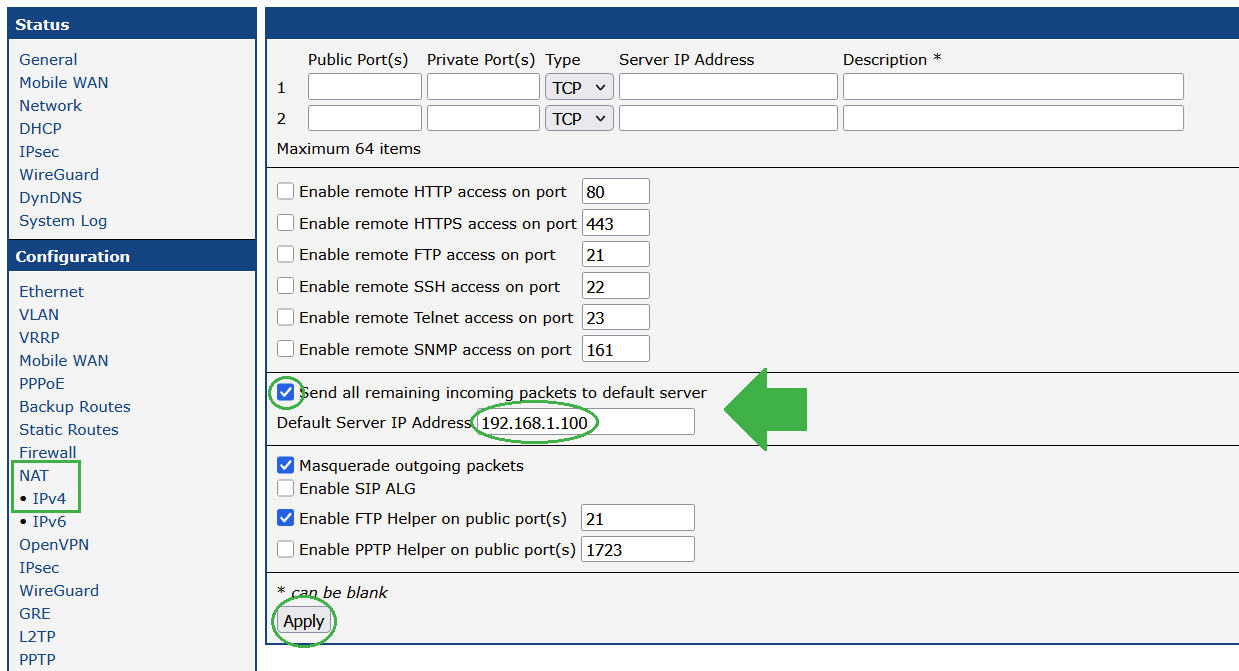Enable remote HTTP access checkbox
This screenshot has width=1239, height=671.
[286, 191]
